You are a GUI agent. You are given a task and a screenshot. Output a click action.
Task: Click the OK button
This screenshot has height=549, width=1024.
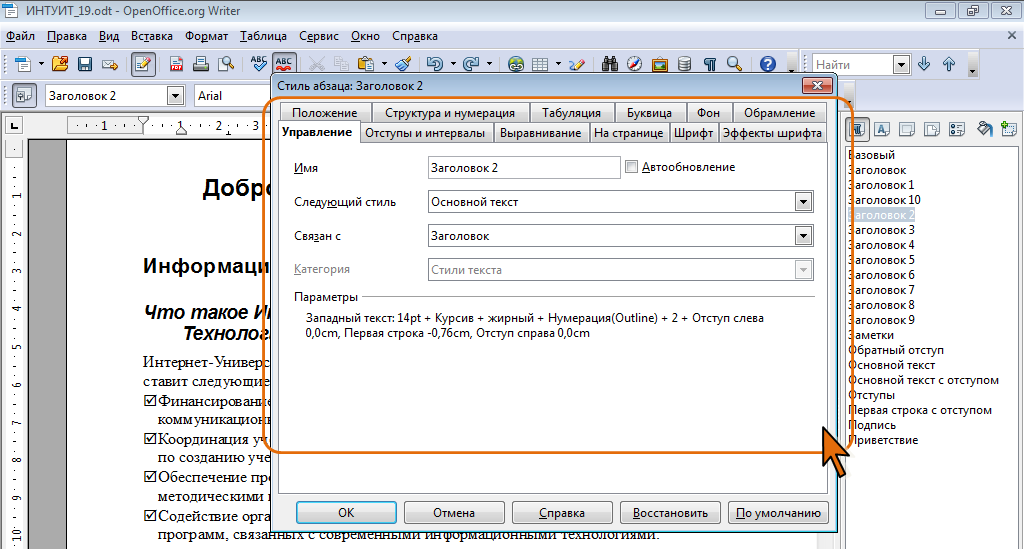(x=346, y=512)
